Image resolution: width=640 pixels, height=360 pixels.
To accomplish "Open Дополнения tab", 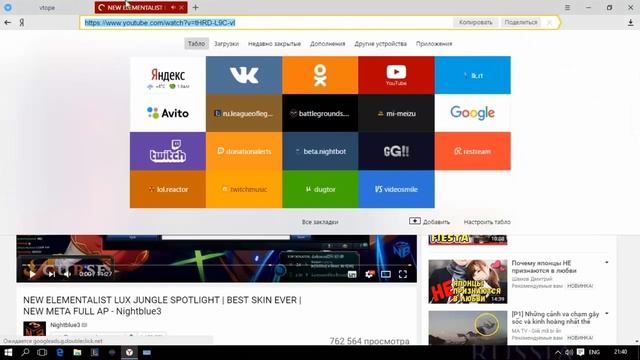I will [x=327, y=44].
